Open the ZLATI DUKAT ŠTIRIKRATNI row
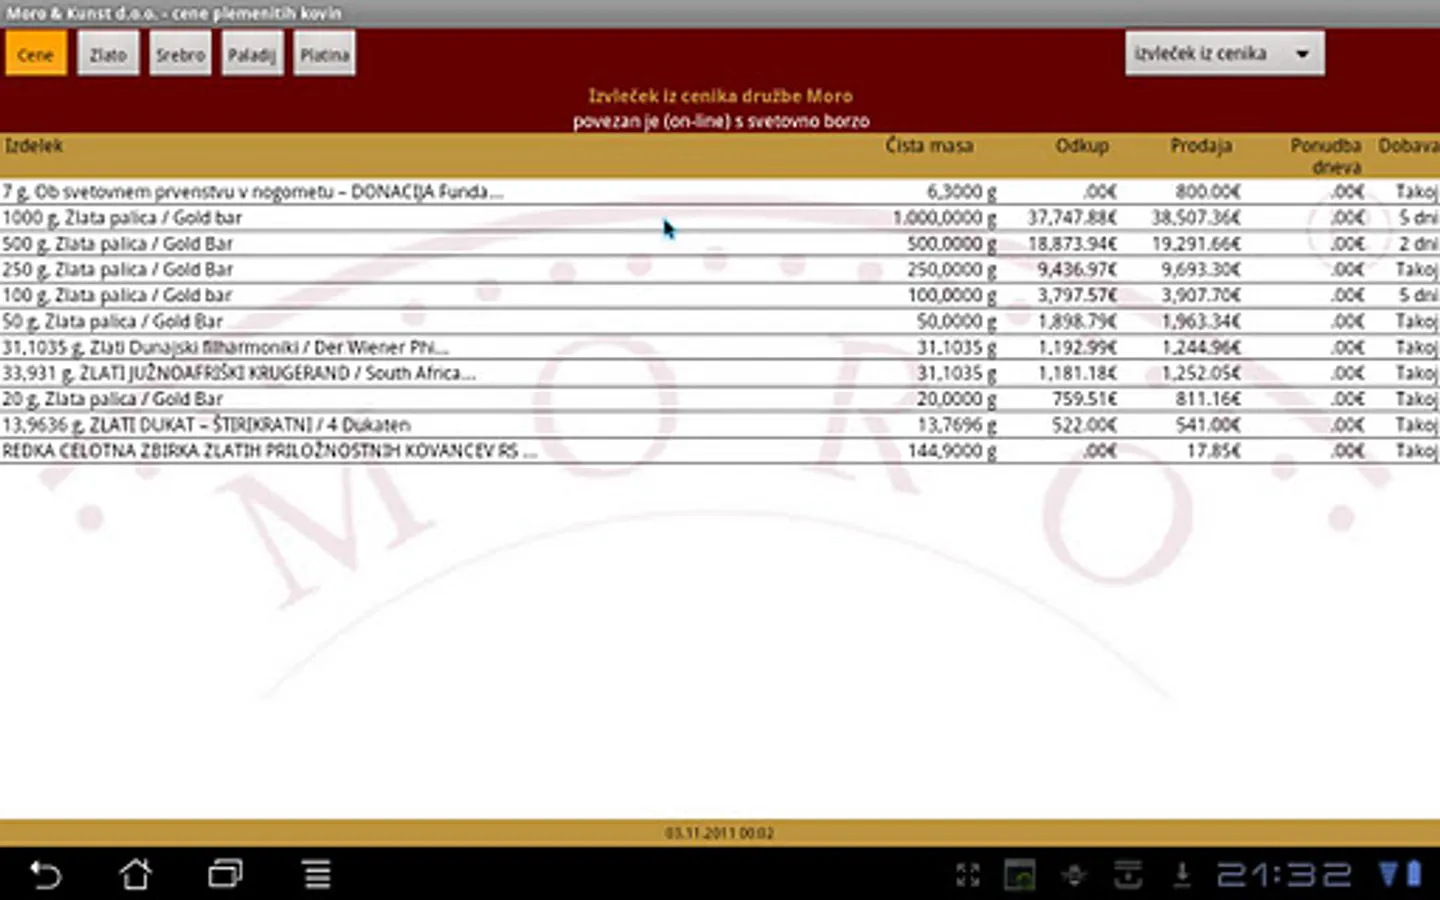Image resolution: width=1440 pixels, height=900 pixels. [720, 425]
